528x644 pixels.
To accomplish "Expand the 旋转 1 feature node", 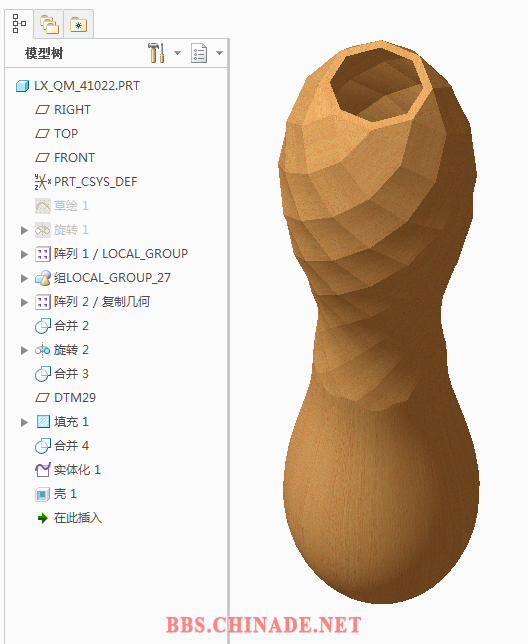I will pyautogui.click(x=24, y=230).
